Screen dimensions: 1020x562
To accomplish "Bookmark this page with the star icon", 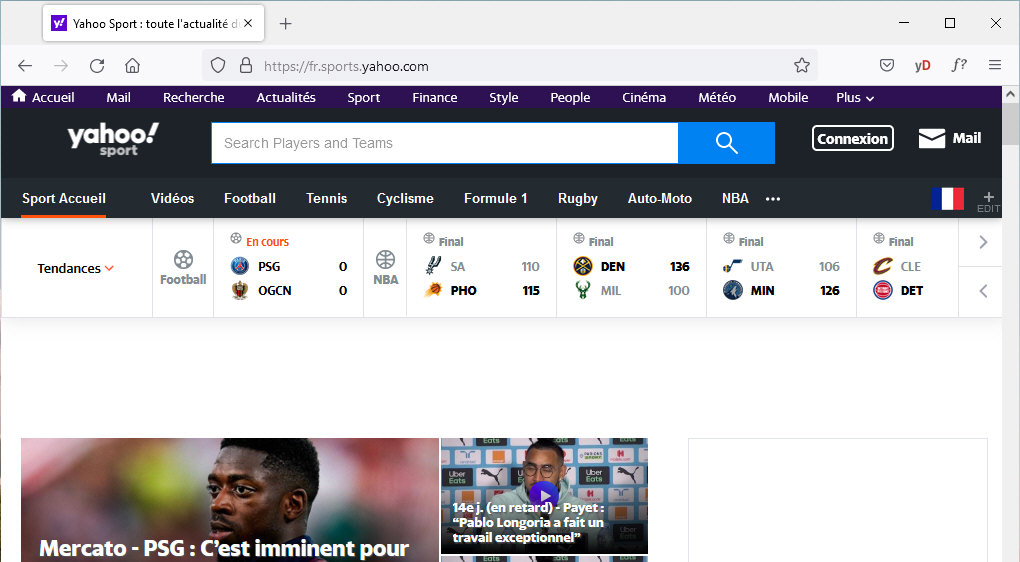I will pyautogui.click(x=801, y=66).
